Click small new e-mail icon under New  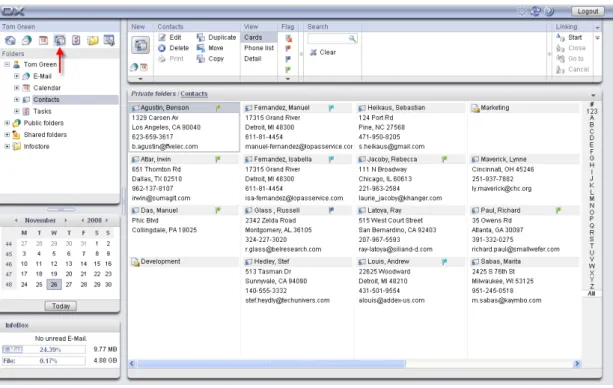pos(134,67)
